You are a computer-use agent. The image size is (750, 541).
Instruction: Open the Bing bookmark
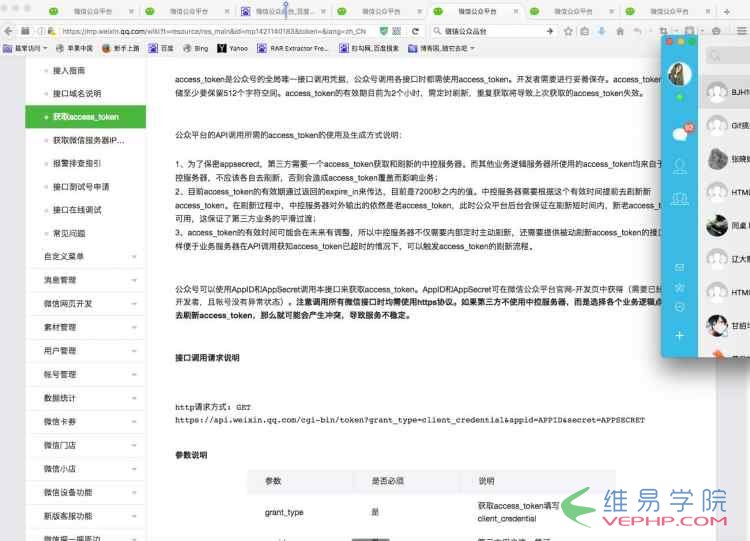tap(196, 48)
